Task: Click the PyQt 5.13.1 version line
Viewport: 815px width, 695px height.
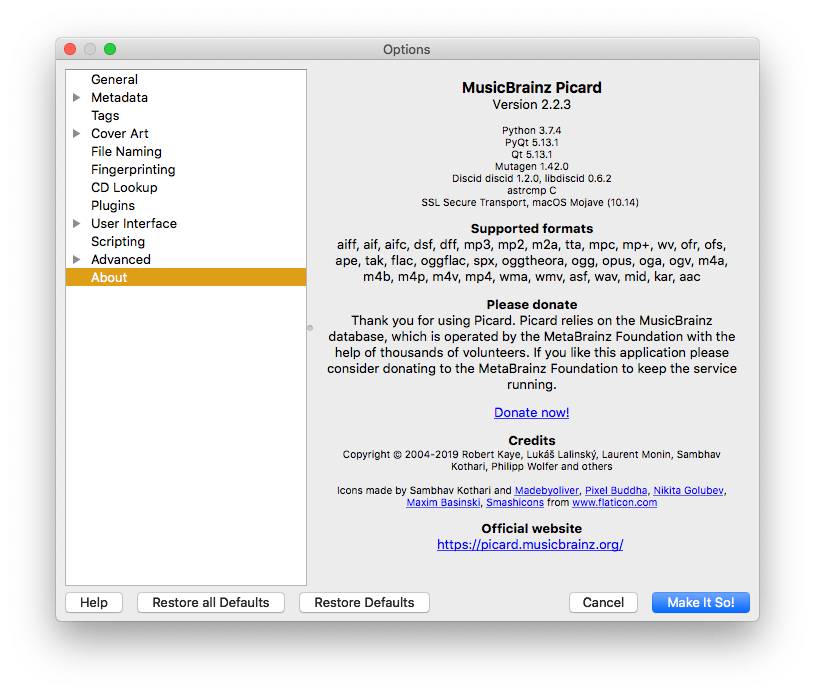Action: pos(531,142)
